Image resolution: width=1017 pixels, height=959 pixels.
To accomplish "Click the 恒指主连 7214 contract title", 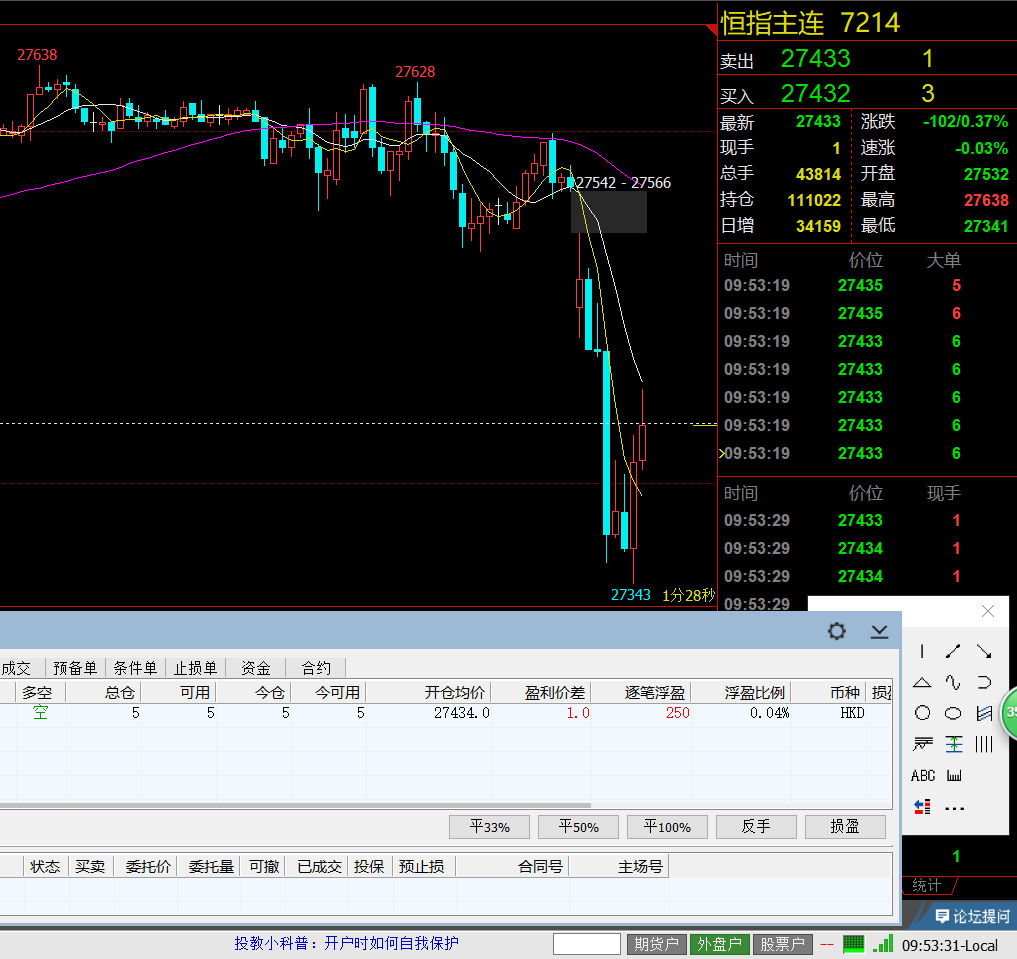I will click(x=810, y=23).
